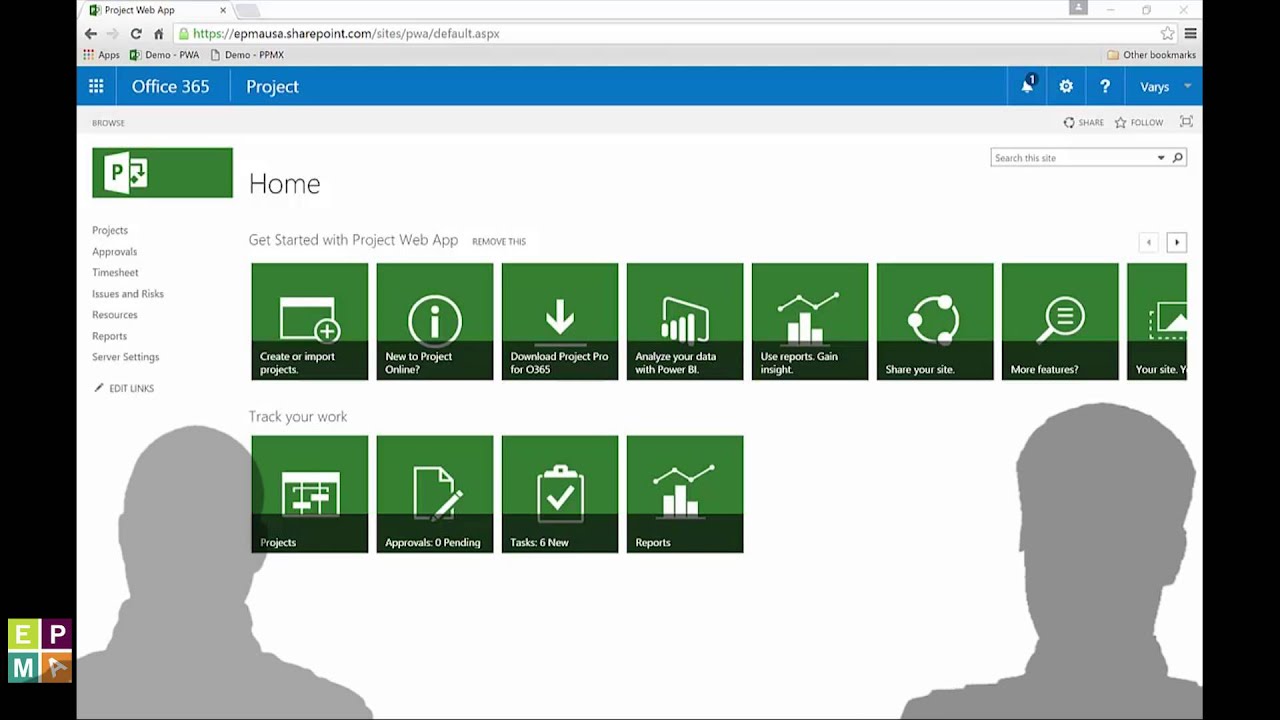Open Server Settings link

coord(126,357)
